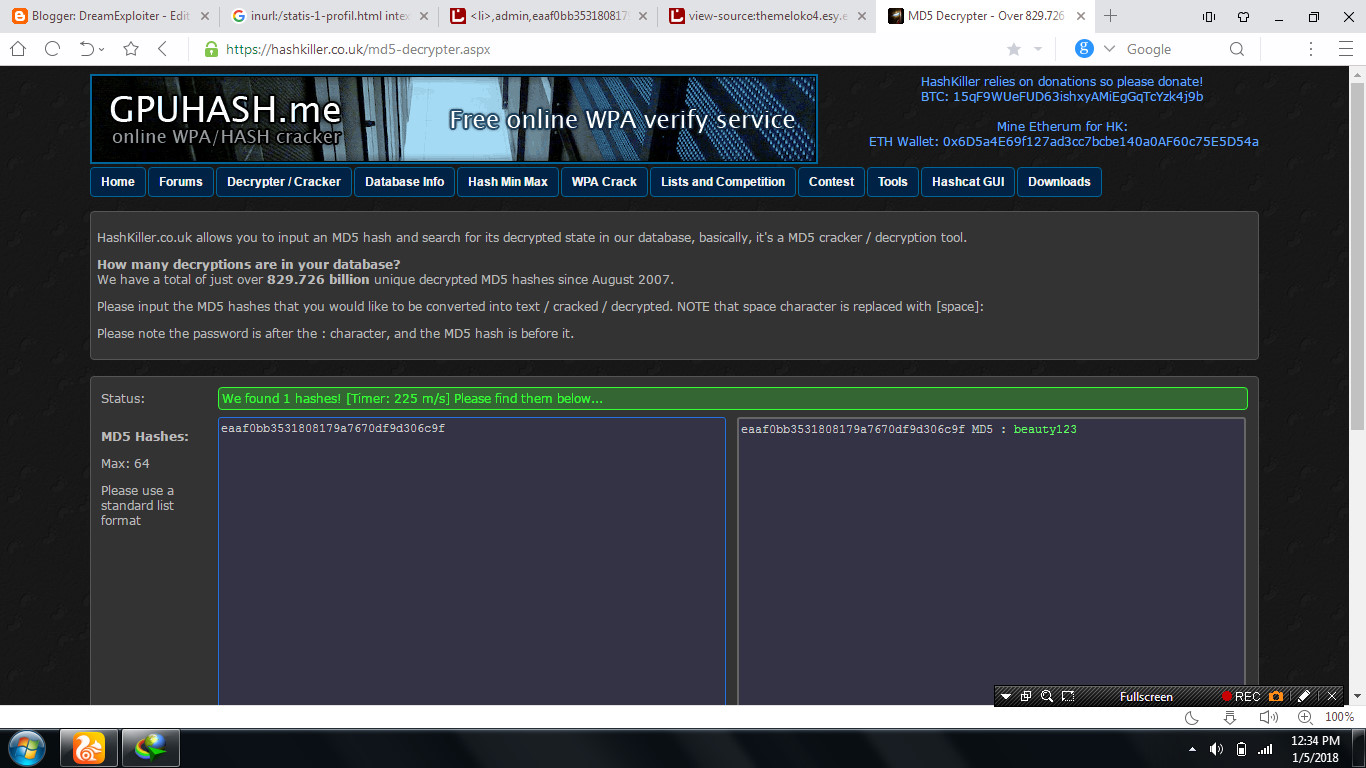1366x768 pixels.
Task: Open the Contest nav item
Action: click(x=832, y=182)
